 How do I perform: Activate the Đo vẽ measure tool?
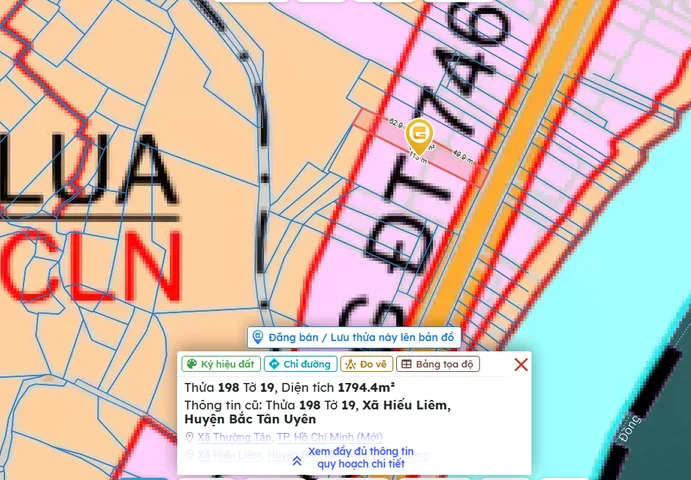pos(366,364)
